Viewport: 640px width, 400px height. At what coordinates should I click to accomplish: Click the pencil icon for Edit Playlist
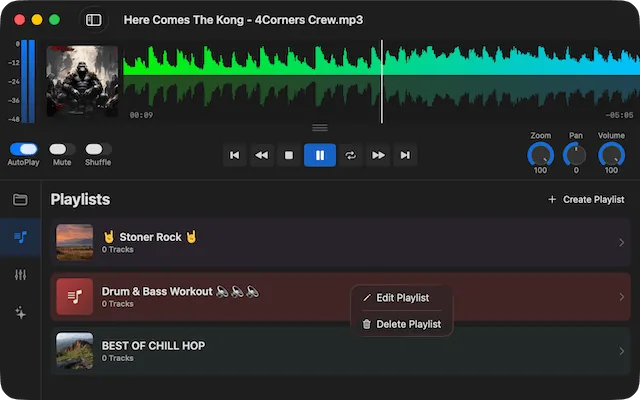tap(367, 298)
